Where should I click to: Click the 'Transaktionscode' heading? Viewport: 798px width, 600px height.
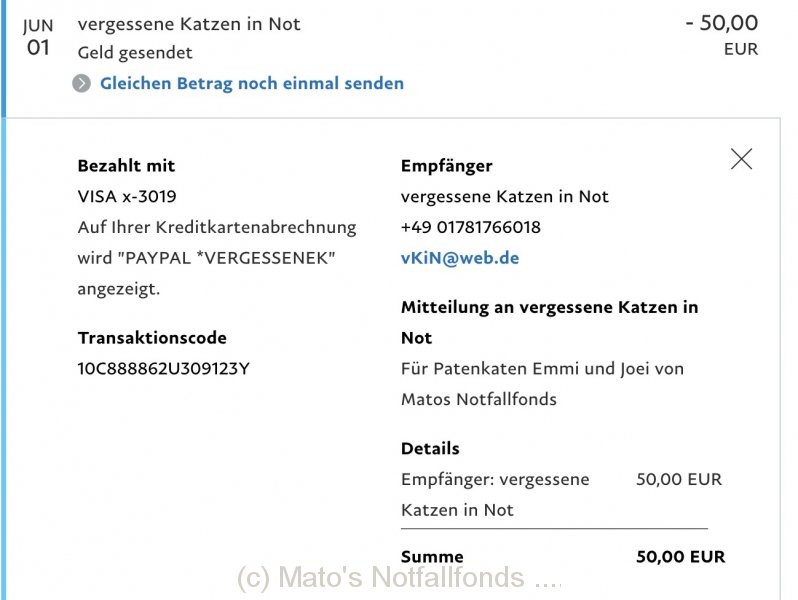(x=152, y=338)
